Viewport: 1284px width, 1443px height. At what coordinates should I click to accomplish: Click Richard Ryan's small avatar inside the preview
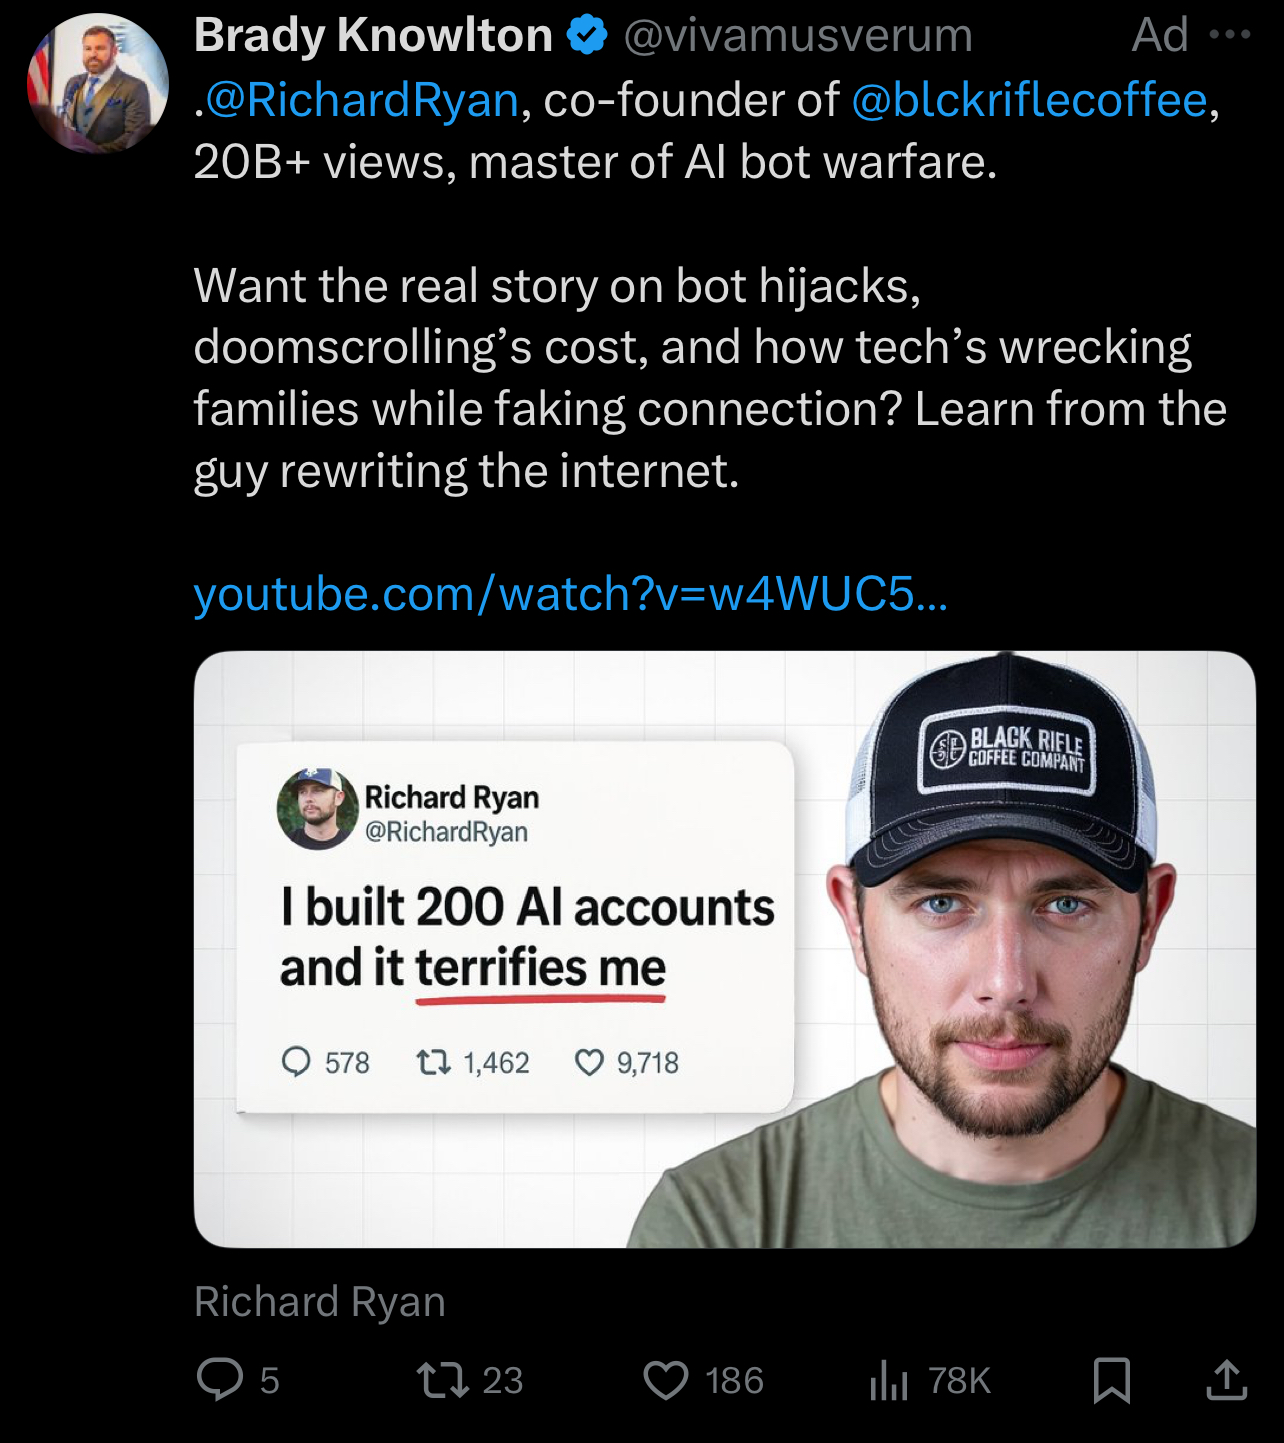pyautogui.click(x=317, y=809)
